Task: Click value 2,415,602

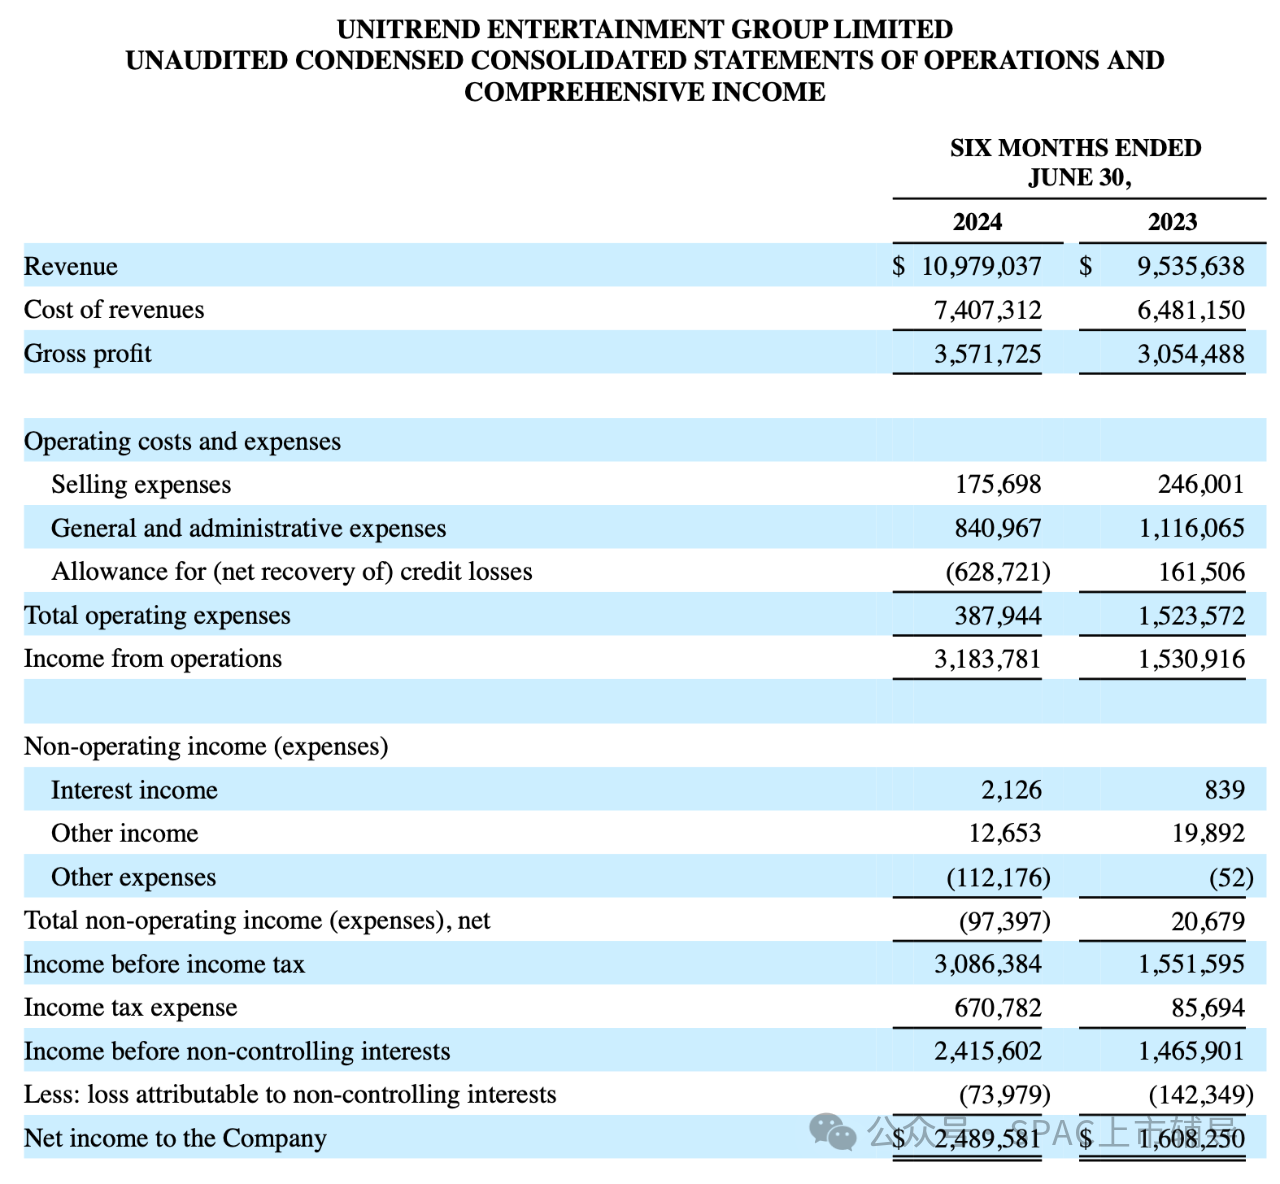Action: [x=988, y=1052]
